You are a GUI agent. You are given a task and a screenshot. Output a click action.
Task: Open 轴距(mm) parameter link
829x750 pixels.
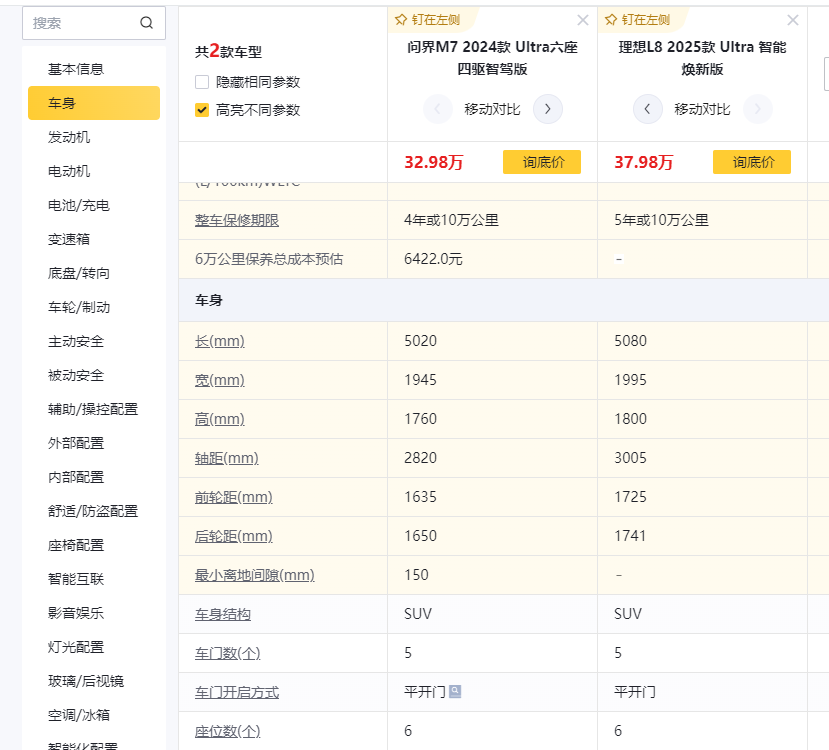coord(226,458)
